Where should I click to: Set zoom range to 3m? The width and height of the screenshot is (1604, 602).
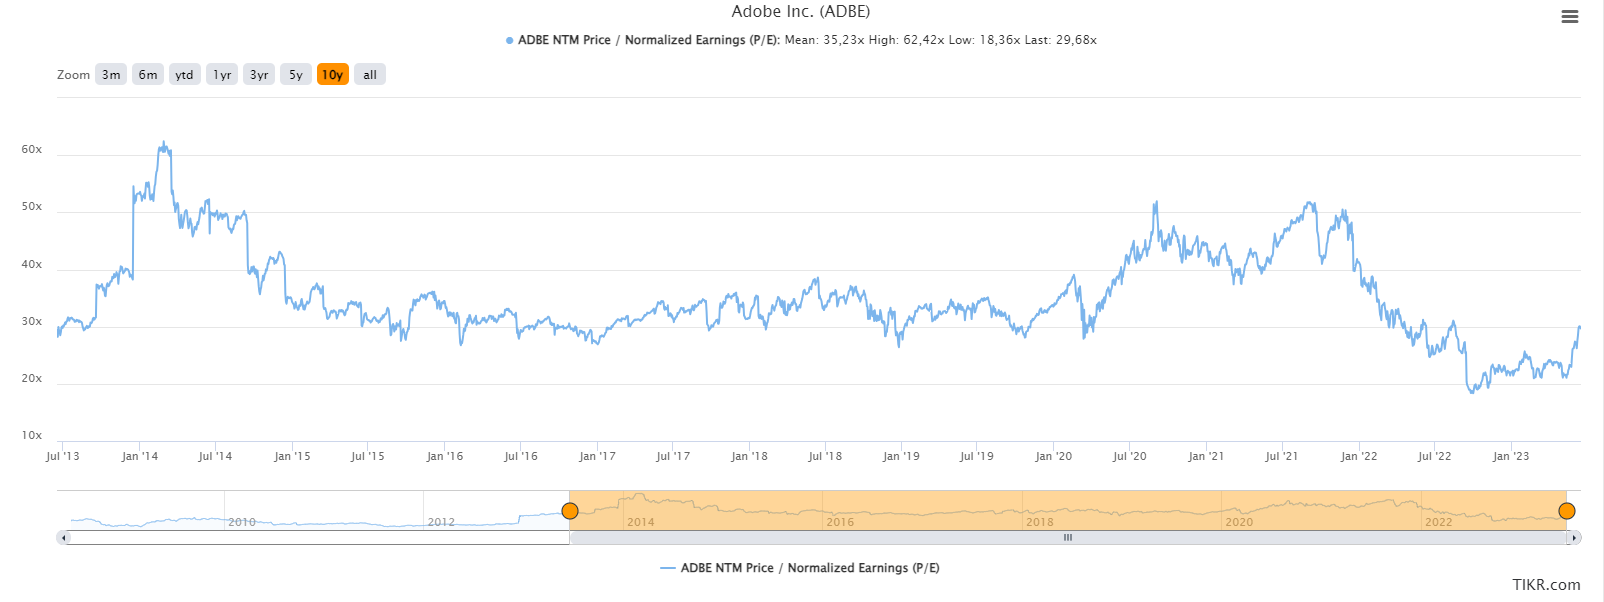(111, 75)
